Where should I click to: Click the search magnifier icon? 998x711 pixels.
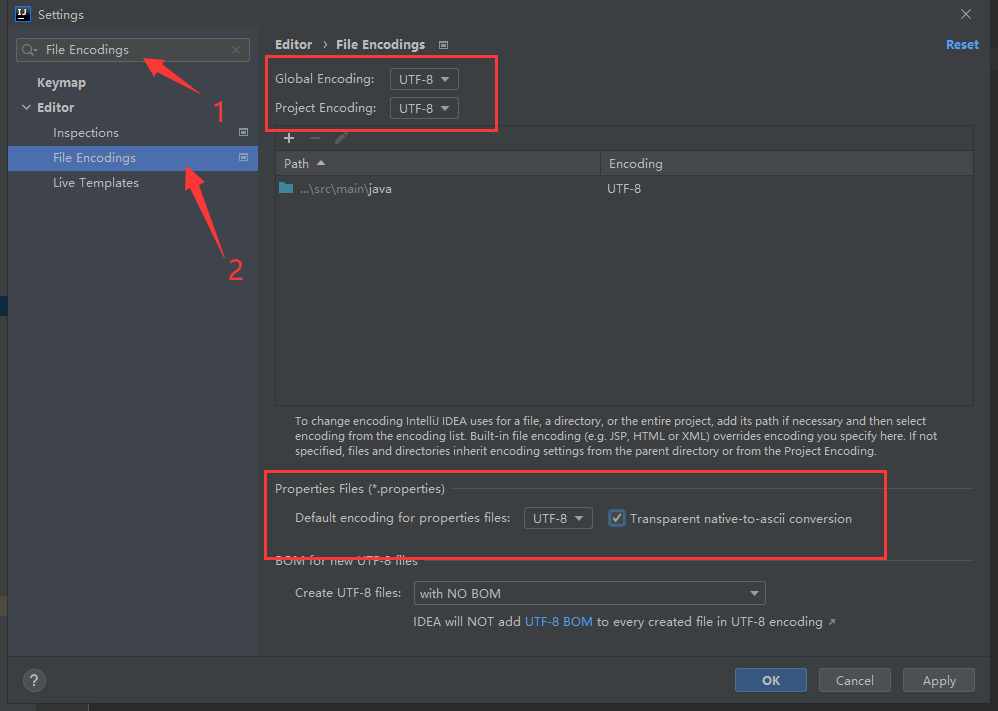29,50
